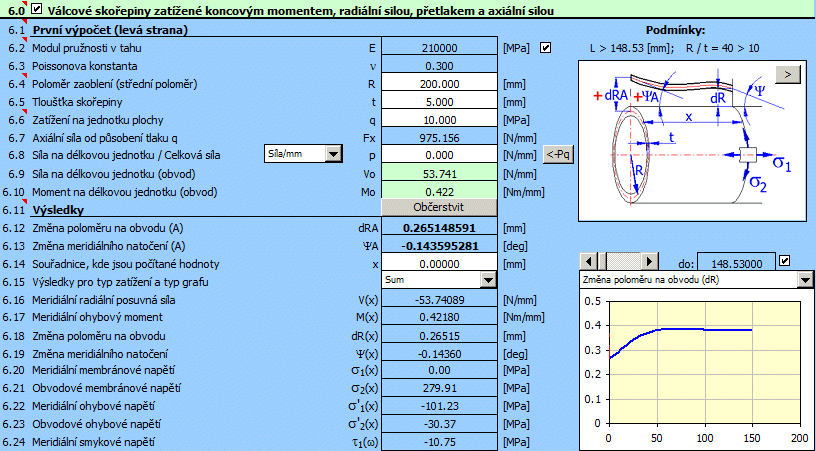816x451 pixels.
Task: Click the cylindrical shell diagram image
Action: [x=693, y=141]
